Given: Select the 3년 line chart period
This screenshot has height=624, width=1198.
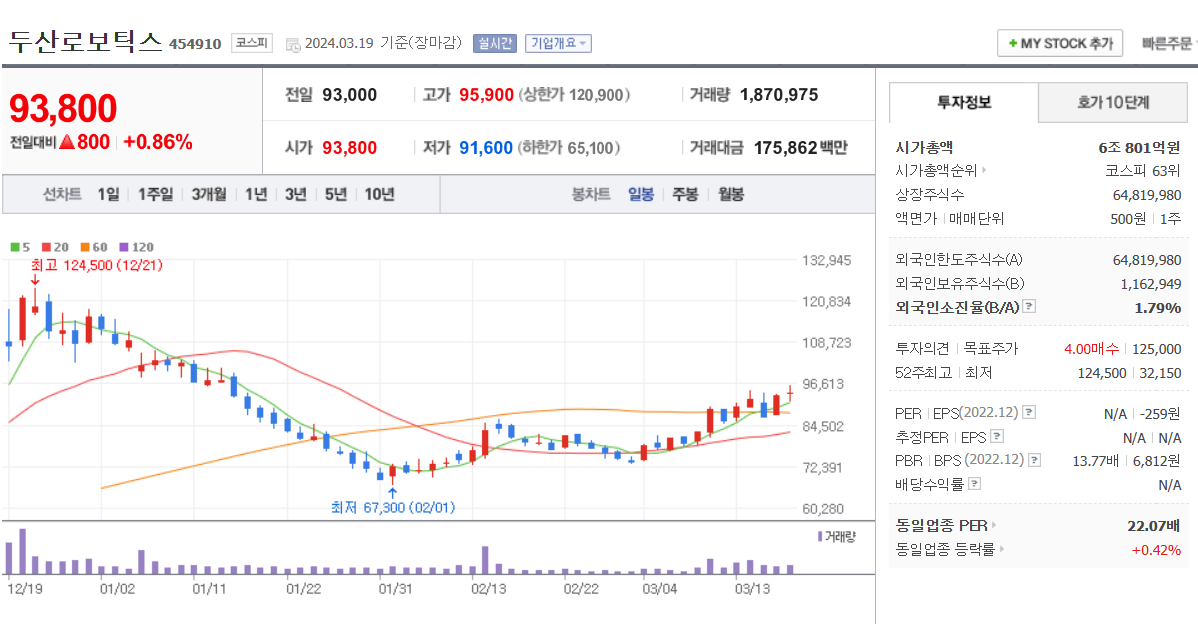Looking at the screenshot, I should [x=296, y=194].
